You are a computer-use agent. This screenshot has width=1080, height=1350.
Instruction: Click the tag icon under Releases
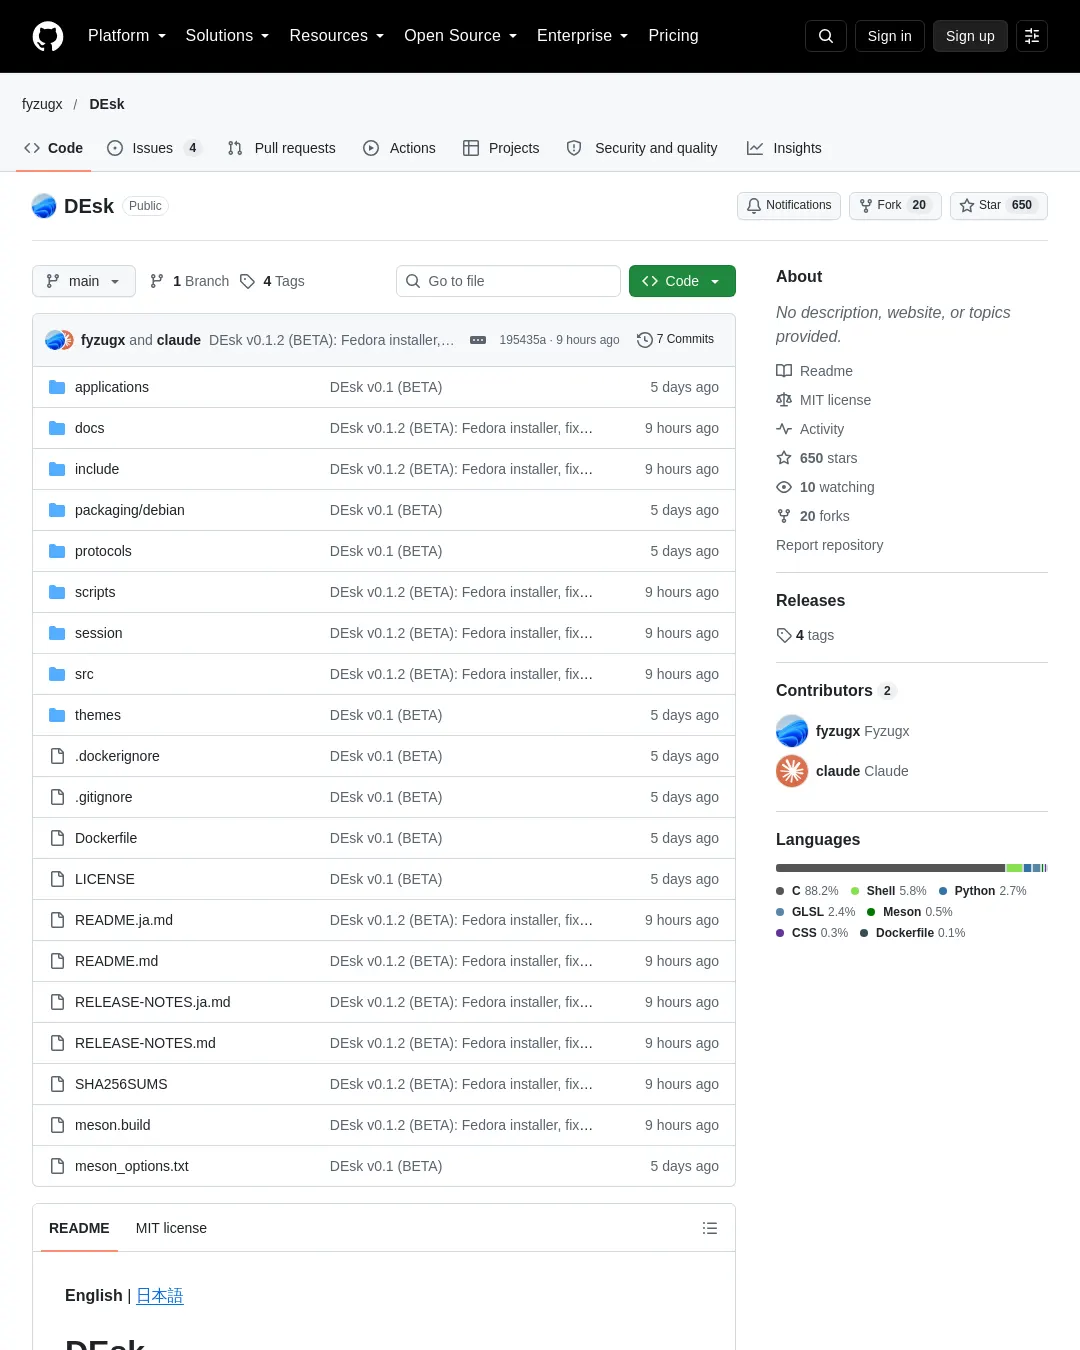pos(784,635)
